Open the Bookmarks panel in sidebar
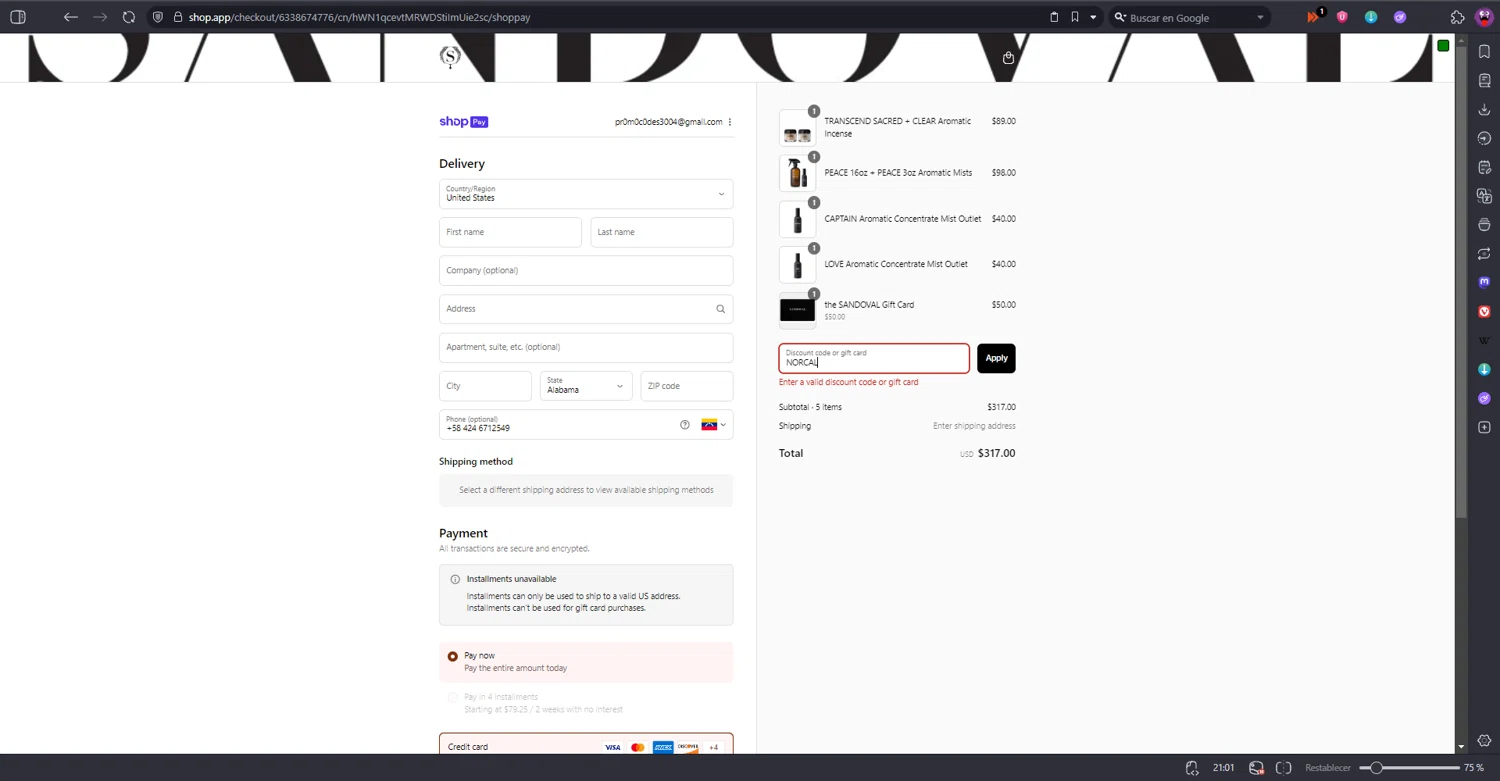Screen dimensions: 1500x781 tap(1484, 52)
